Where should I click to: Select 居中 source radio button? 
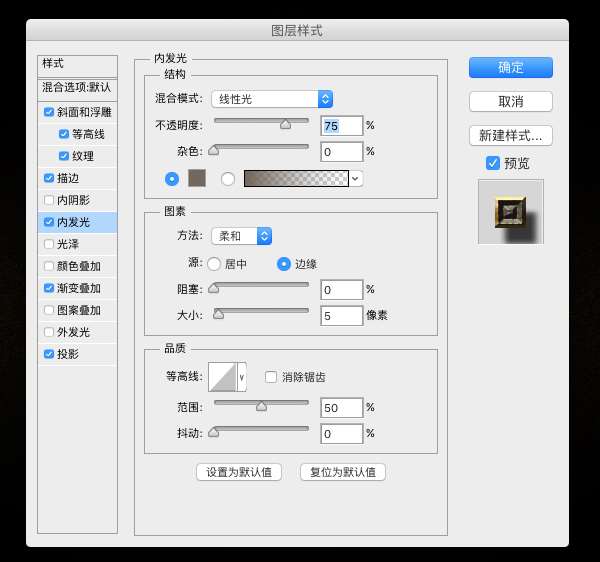[214, 264]
